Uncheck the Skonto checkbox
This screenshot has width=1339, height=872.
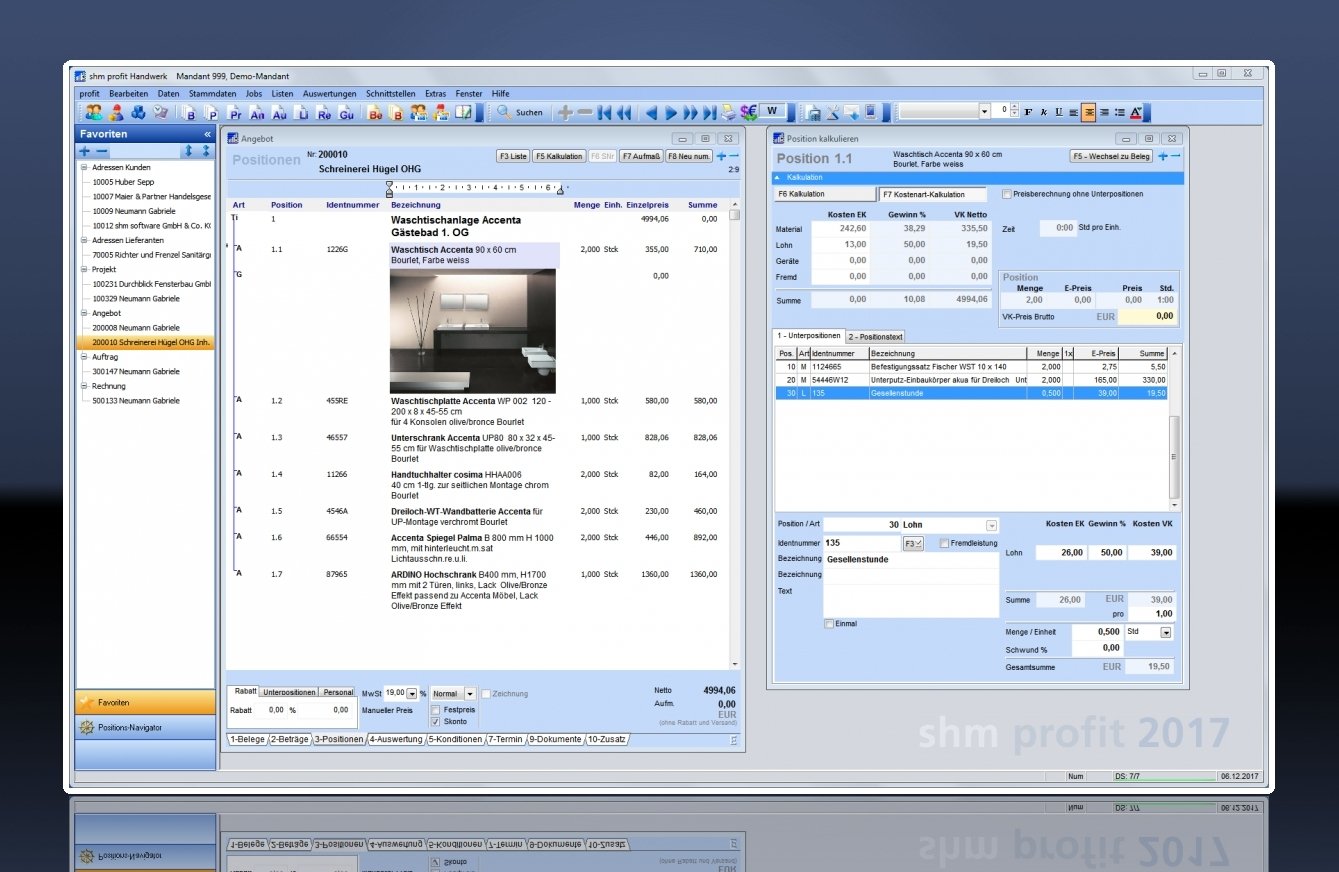coord(435,721)
